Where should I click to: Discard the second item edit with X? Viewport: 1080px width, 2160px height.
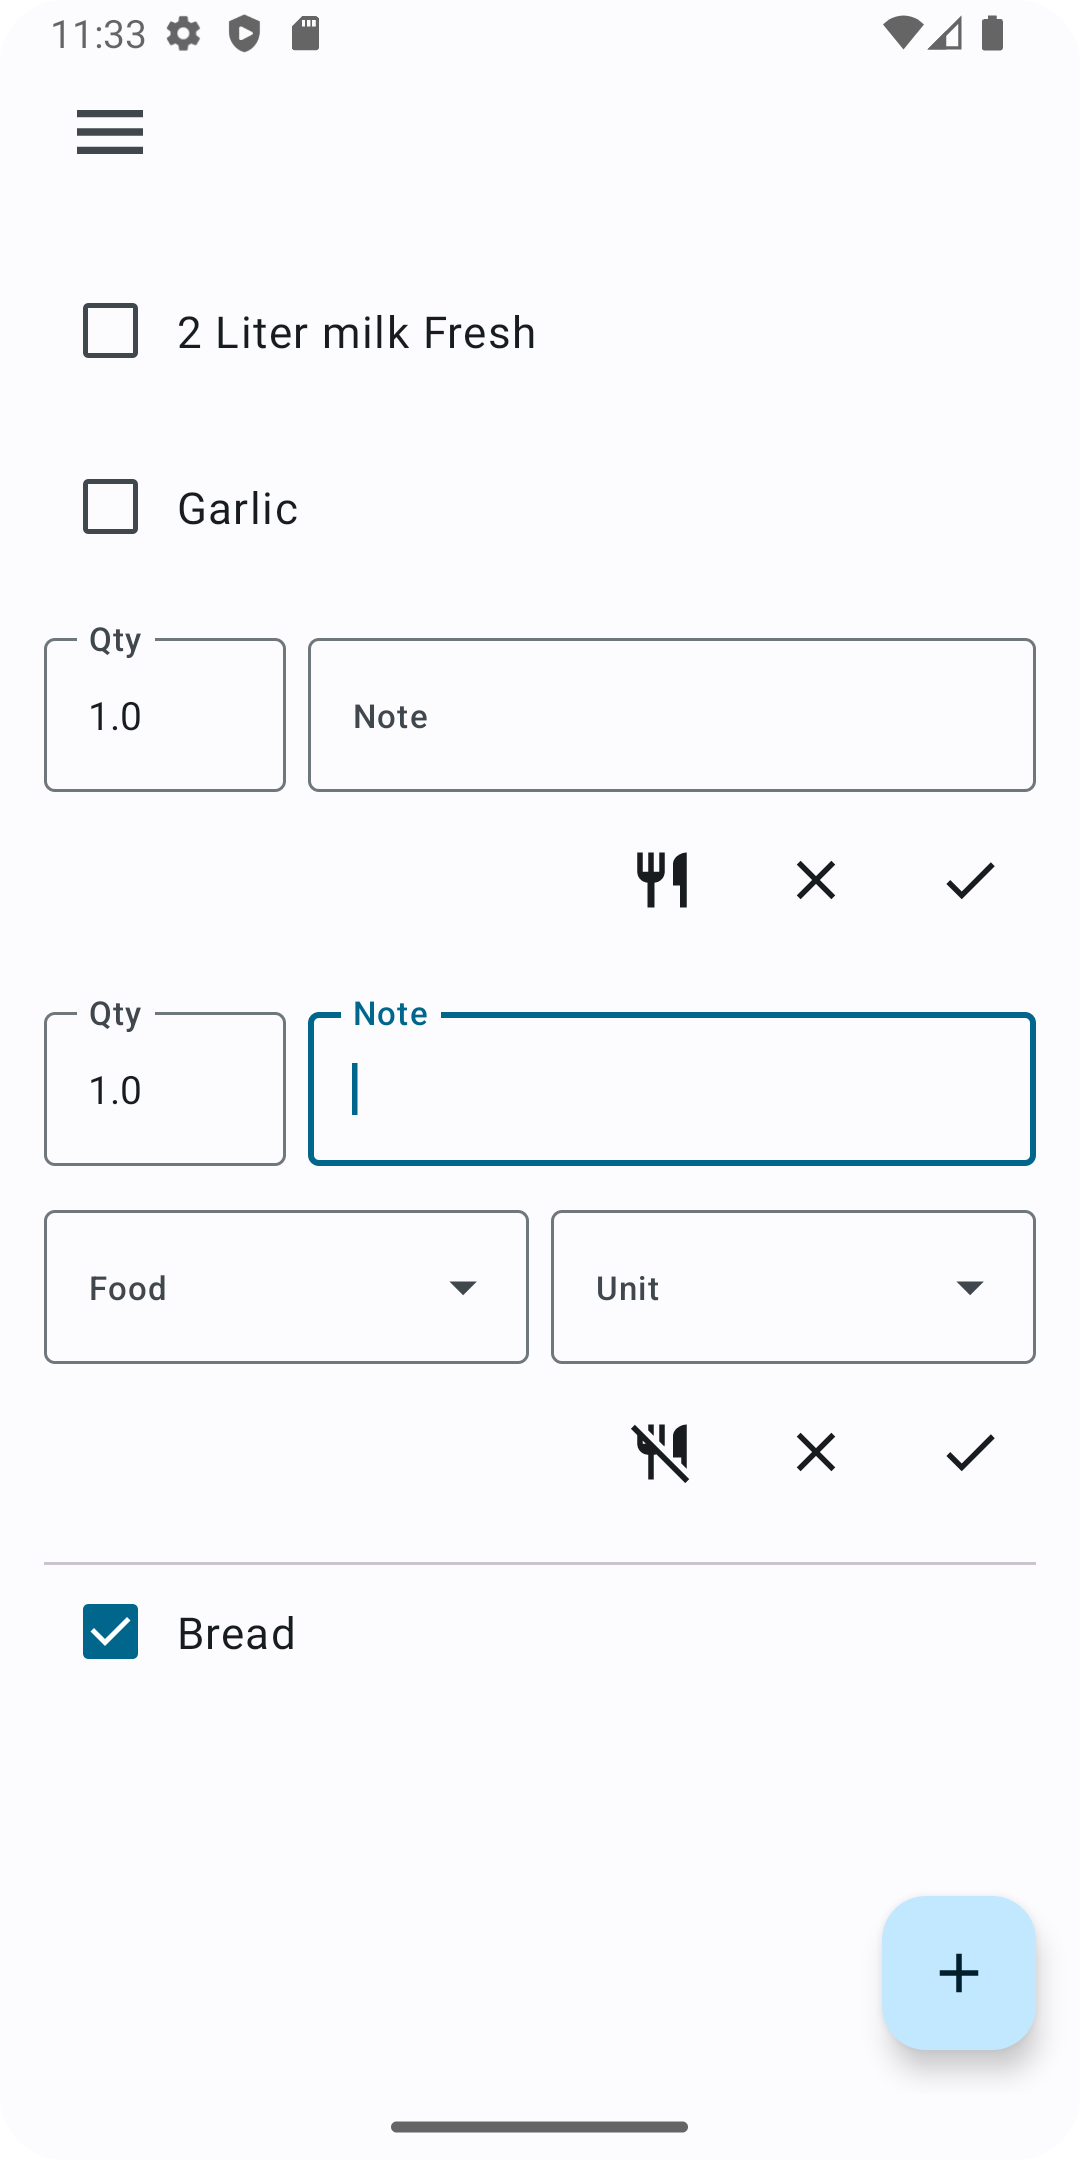816,1452
